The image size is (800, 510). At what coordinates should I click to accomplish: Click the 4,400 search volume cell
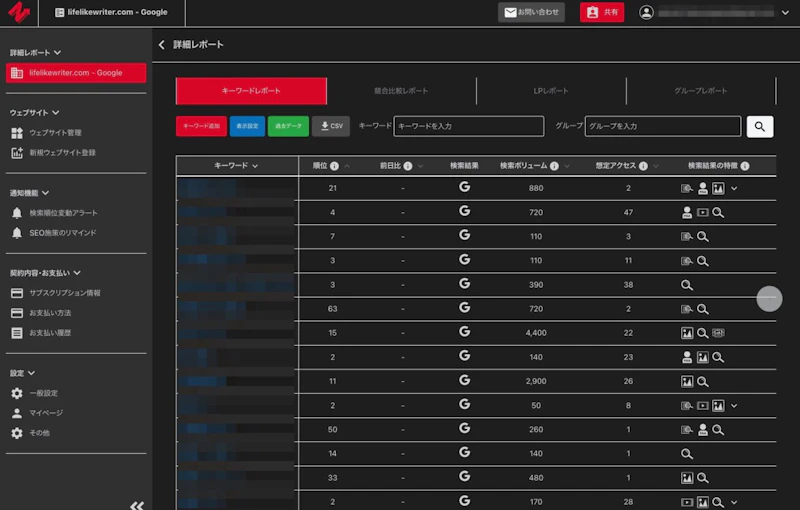[536, 333]
